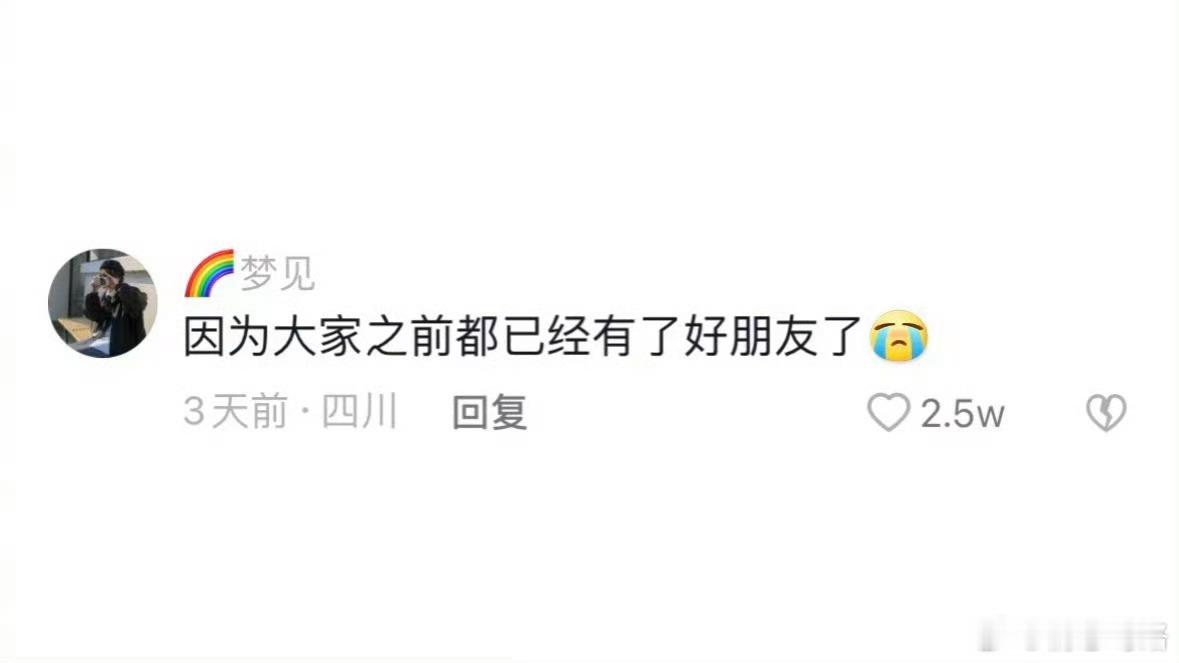This screenshot has width=1179, height=663.
Task: Click the crying emoji ending the comment
Action: click(899, 335)
